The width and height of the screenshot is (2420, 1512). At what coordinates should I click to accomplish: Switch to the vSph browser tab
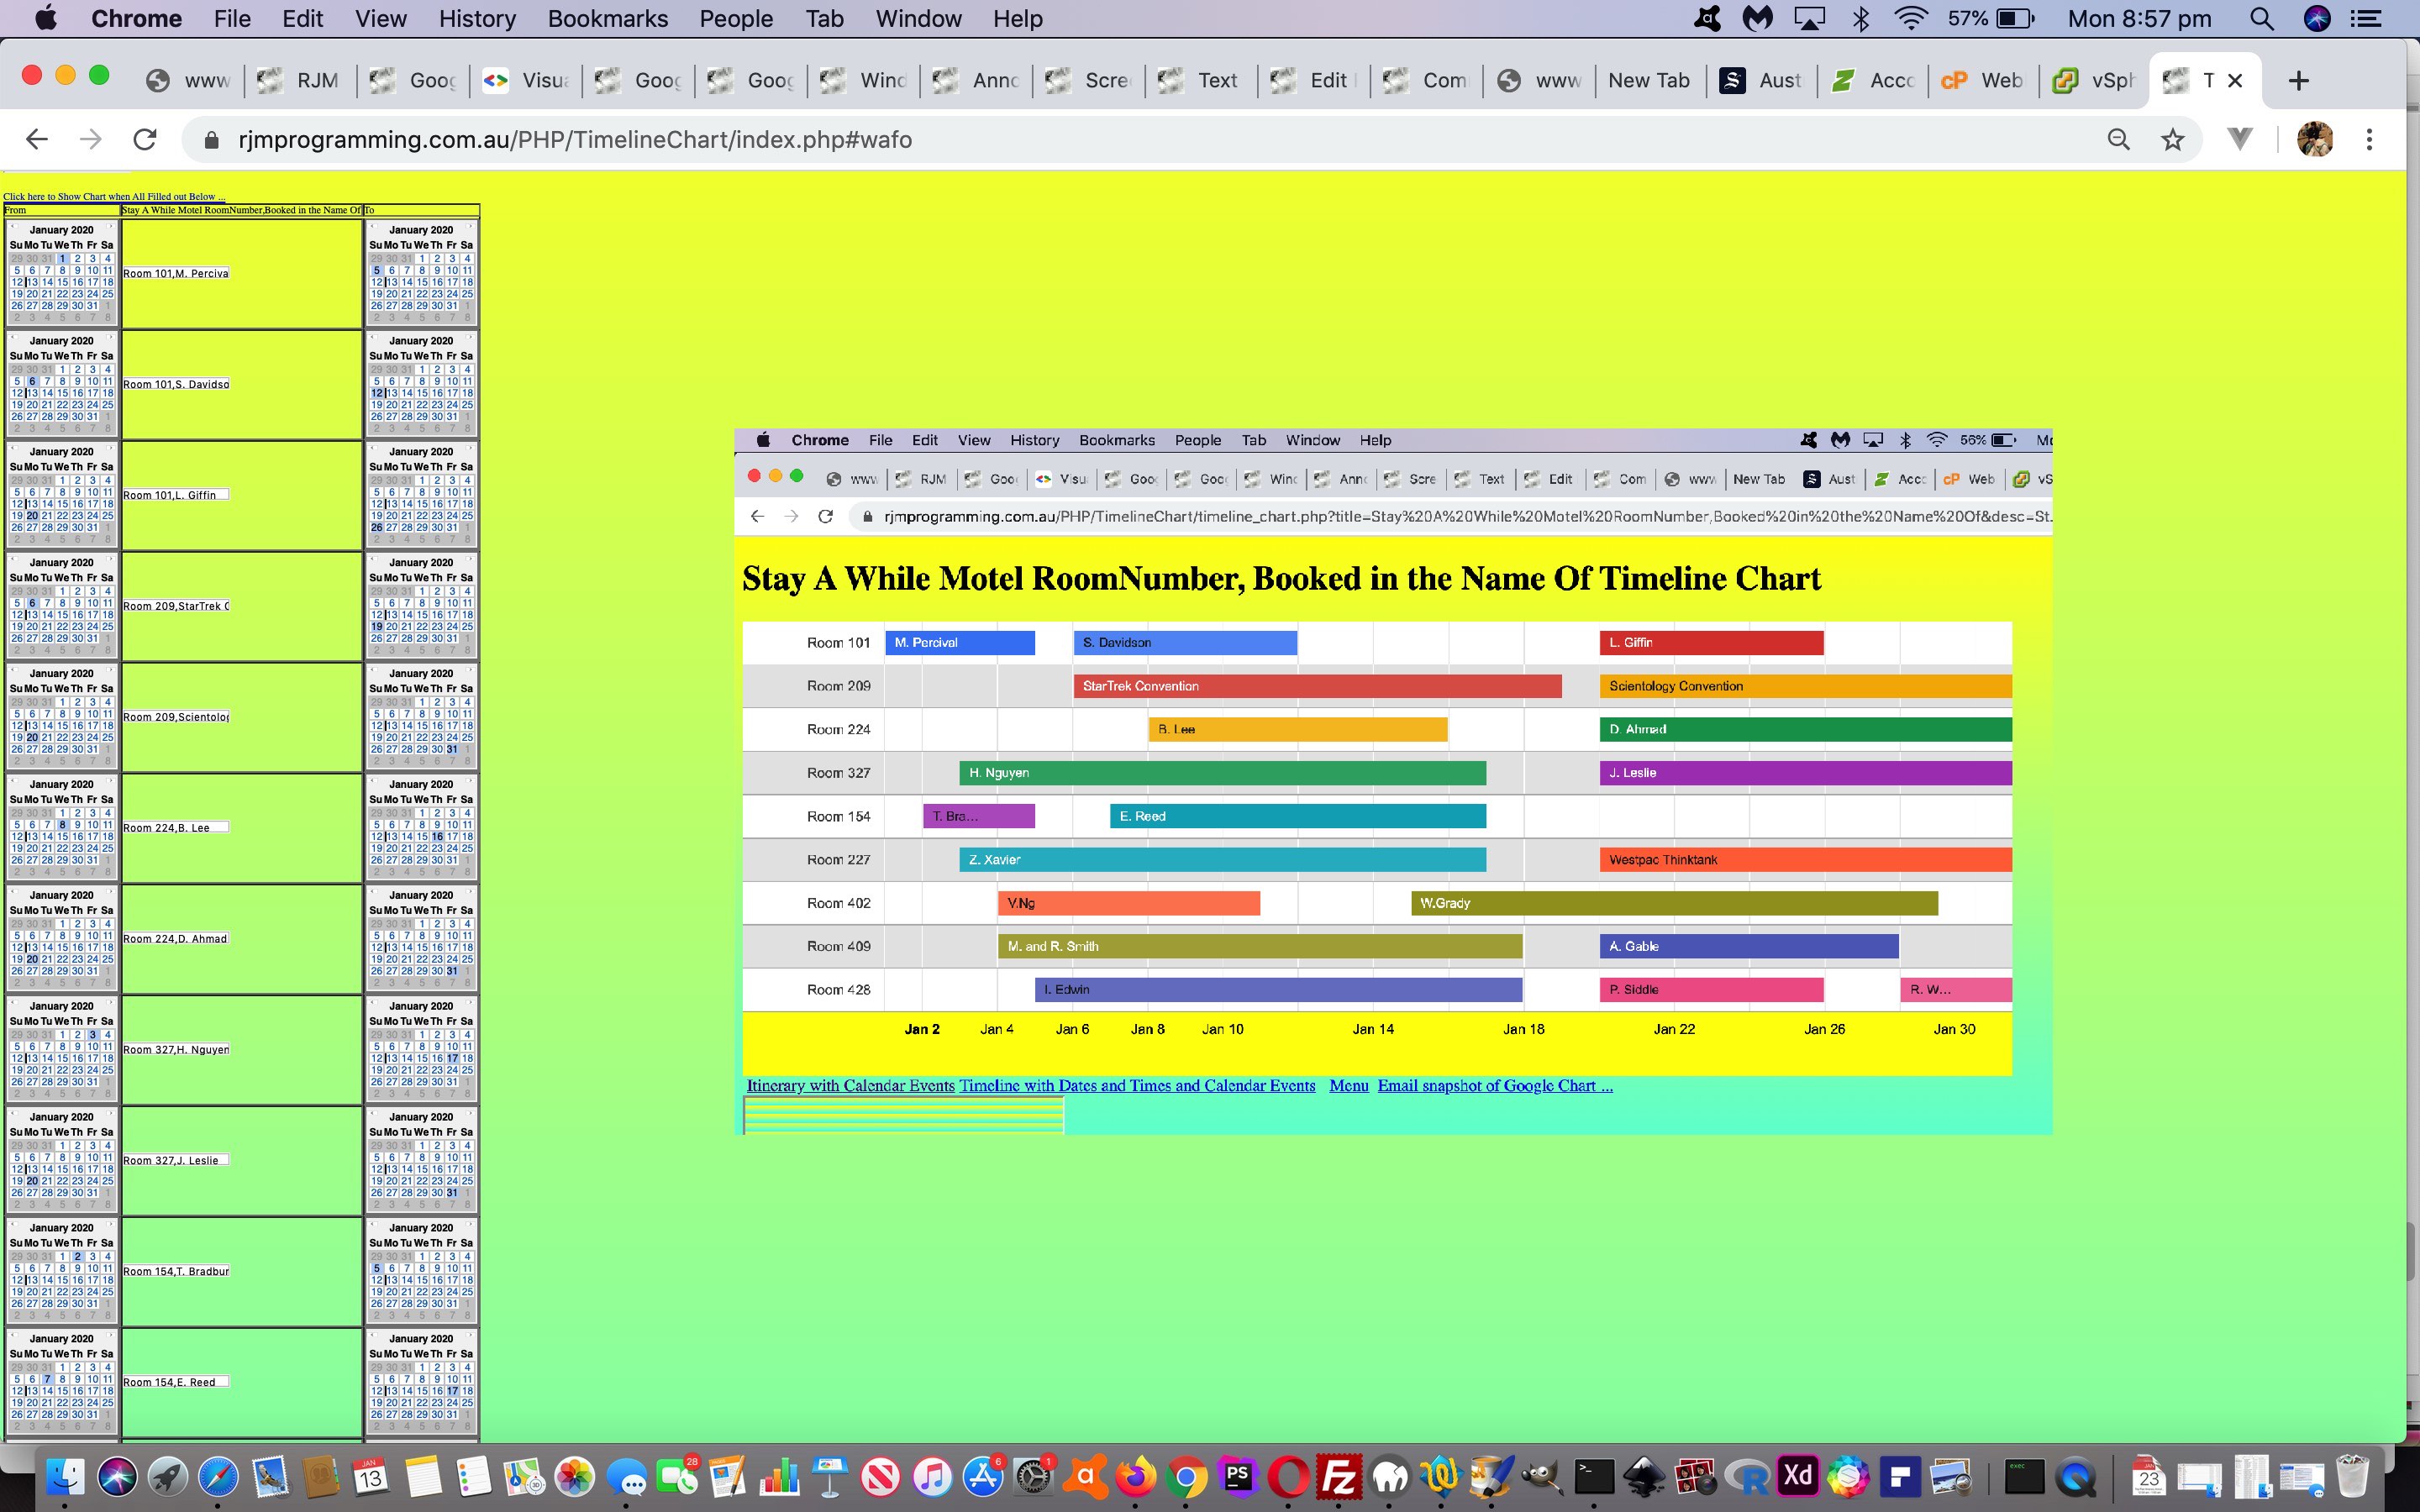(2096, 81)
